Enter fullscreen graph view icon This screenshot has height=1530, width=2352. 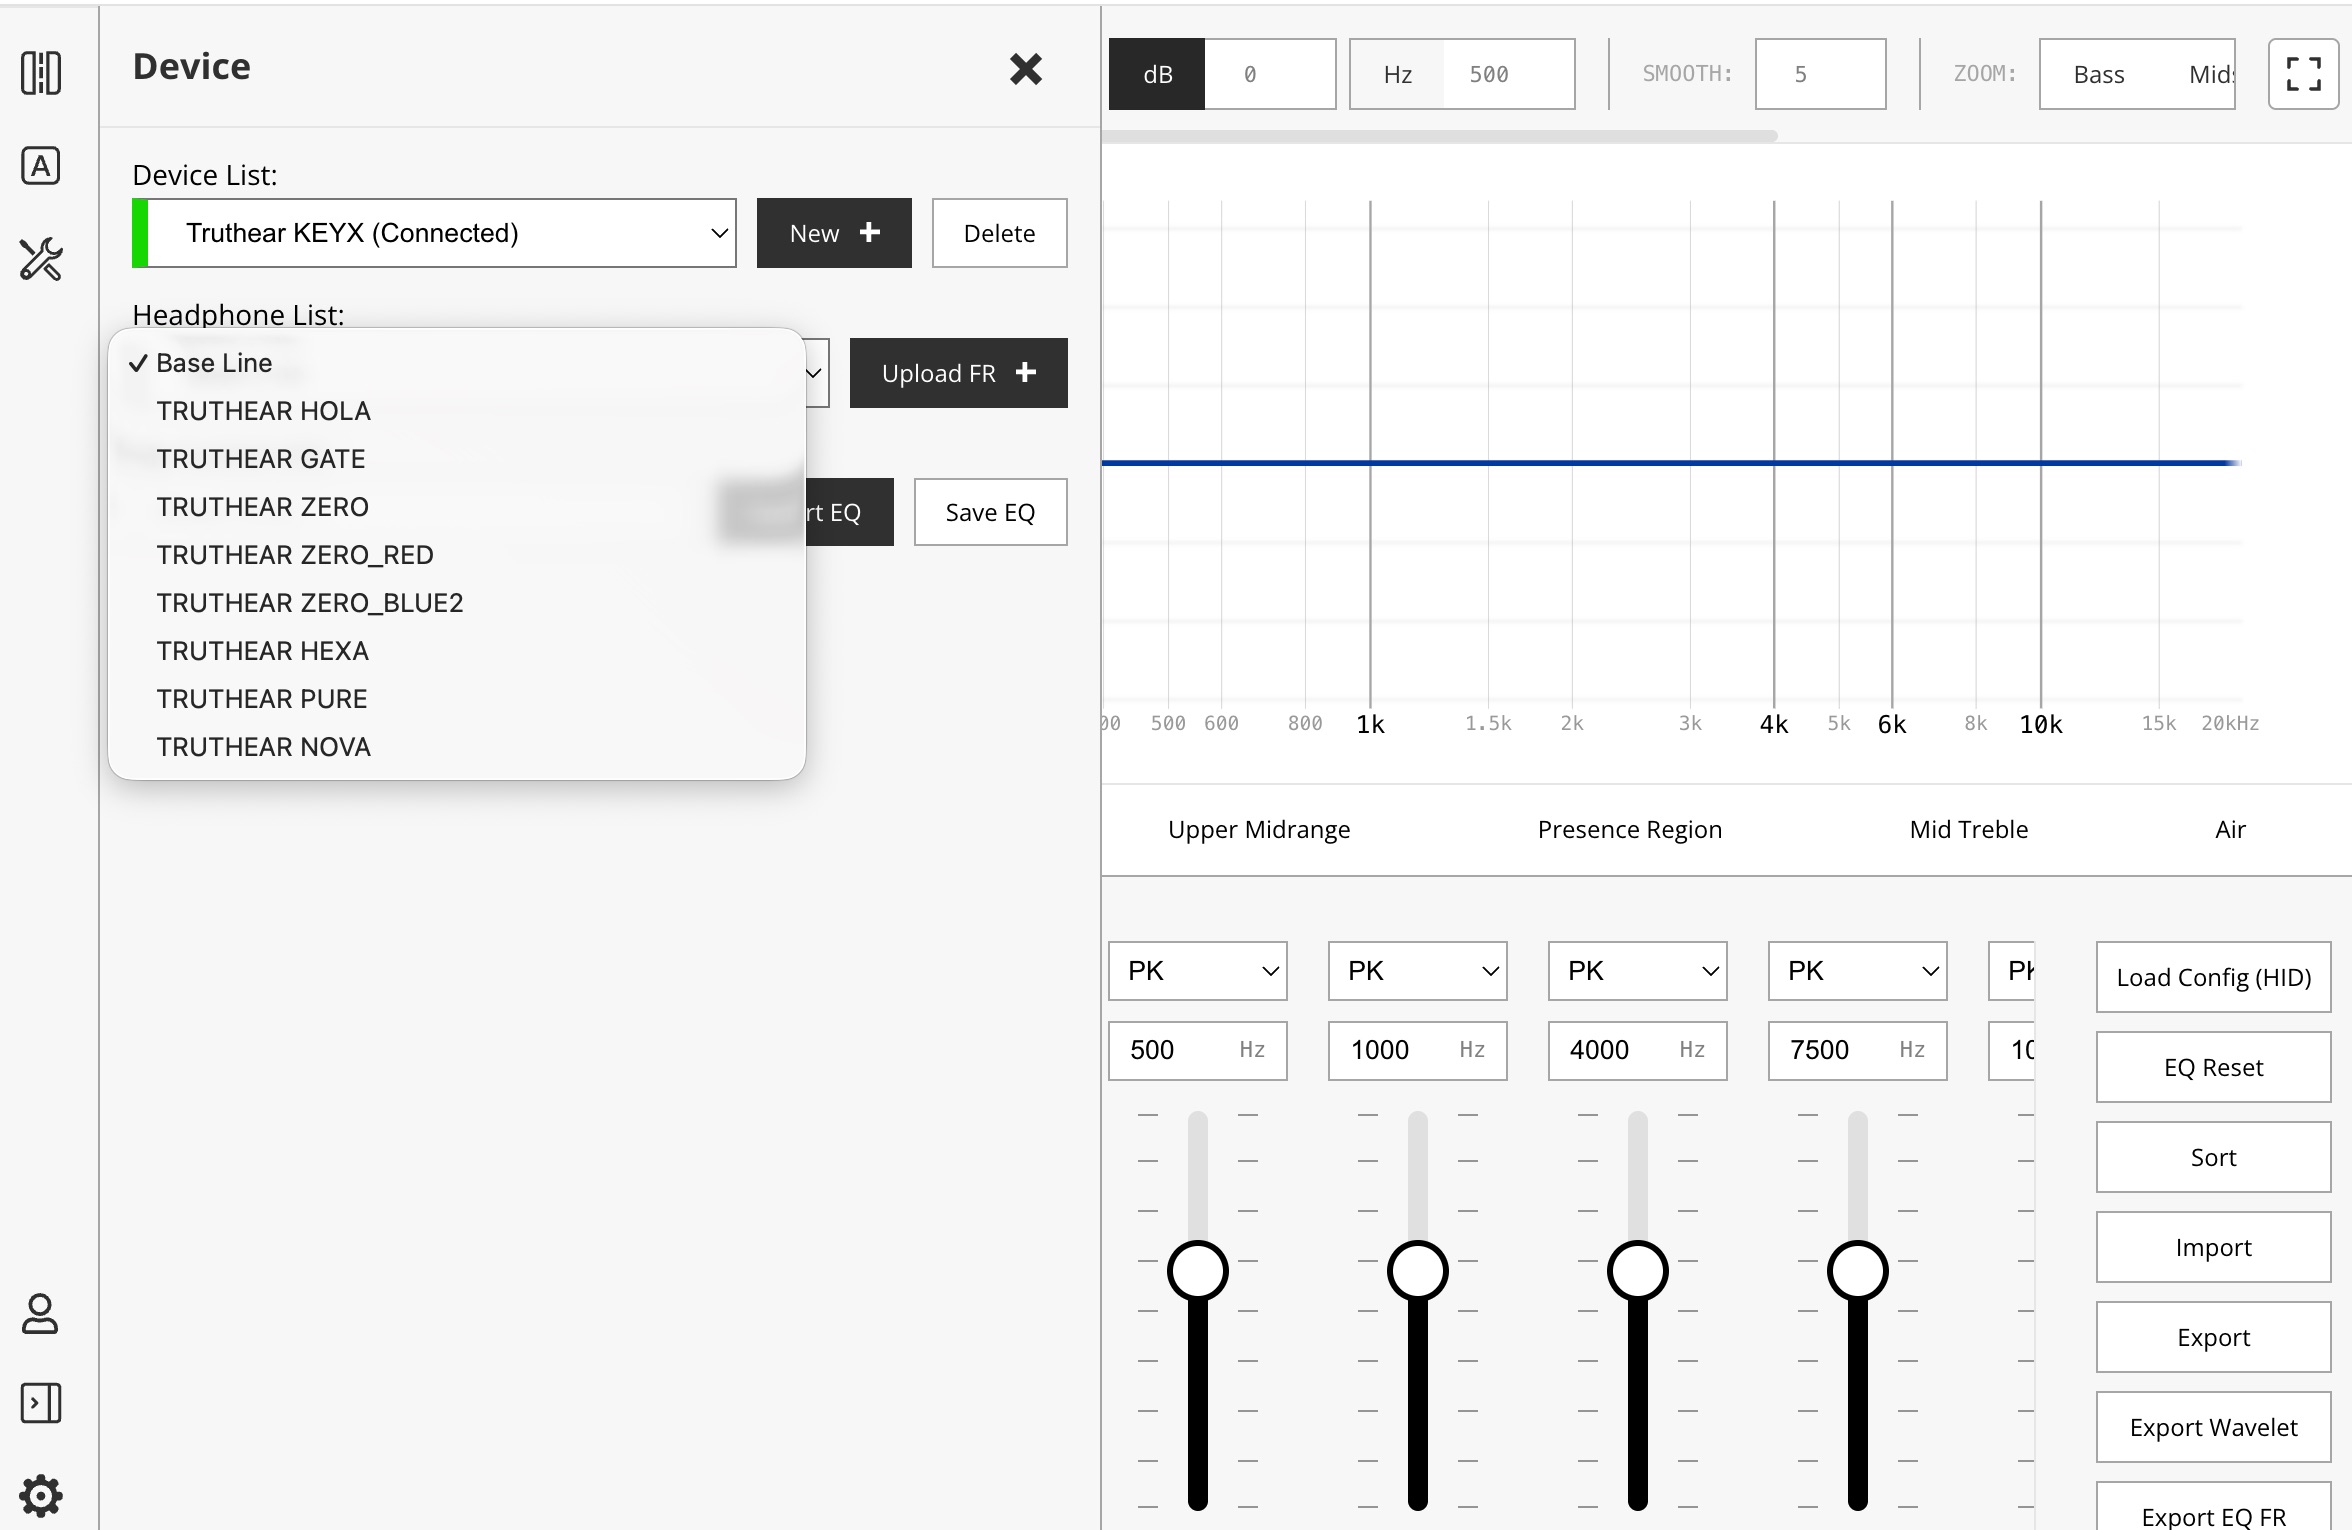click(2303, 73)
